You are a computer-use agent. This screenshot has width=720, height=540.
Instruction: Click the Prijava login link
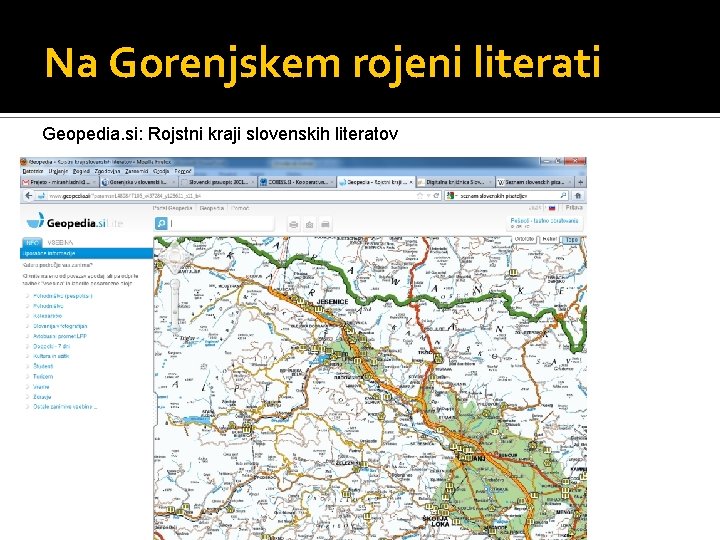[x=574, y=208]
